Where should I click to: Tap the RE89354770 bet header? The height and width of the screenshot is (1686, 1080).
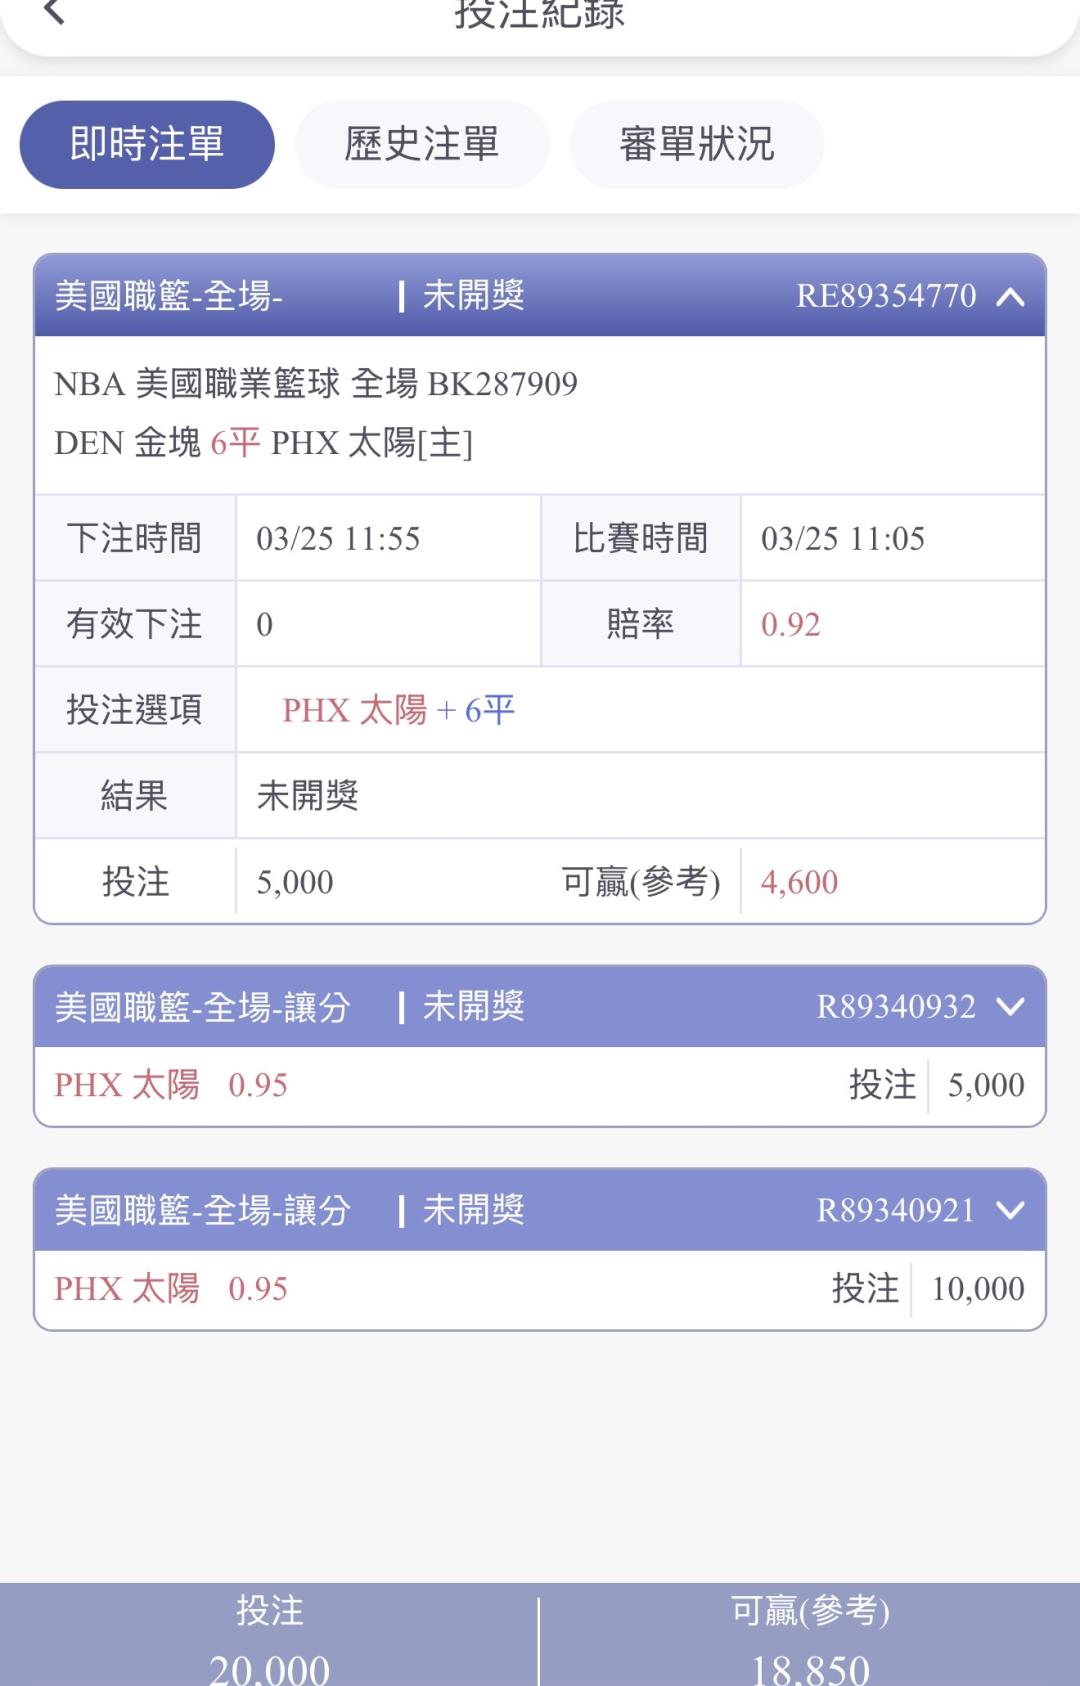[x=540, y=296]
